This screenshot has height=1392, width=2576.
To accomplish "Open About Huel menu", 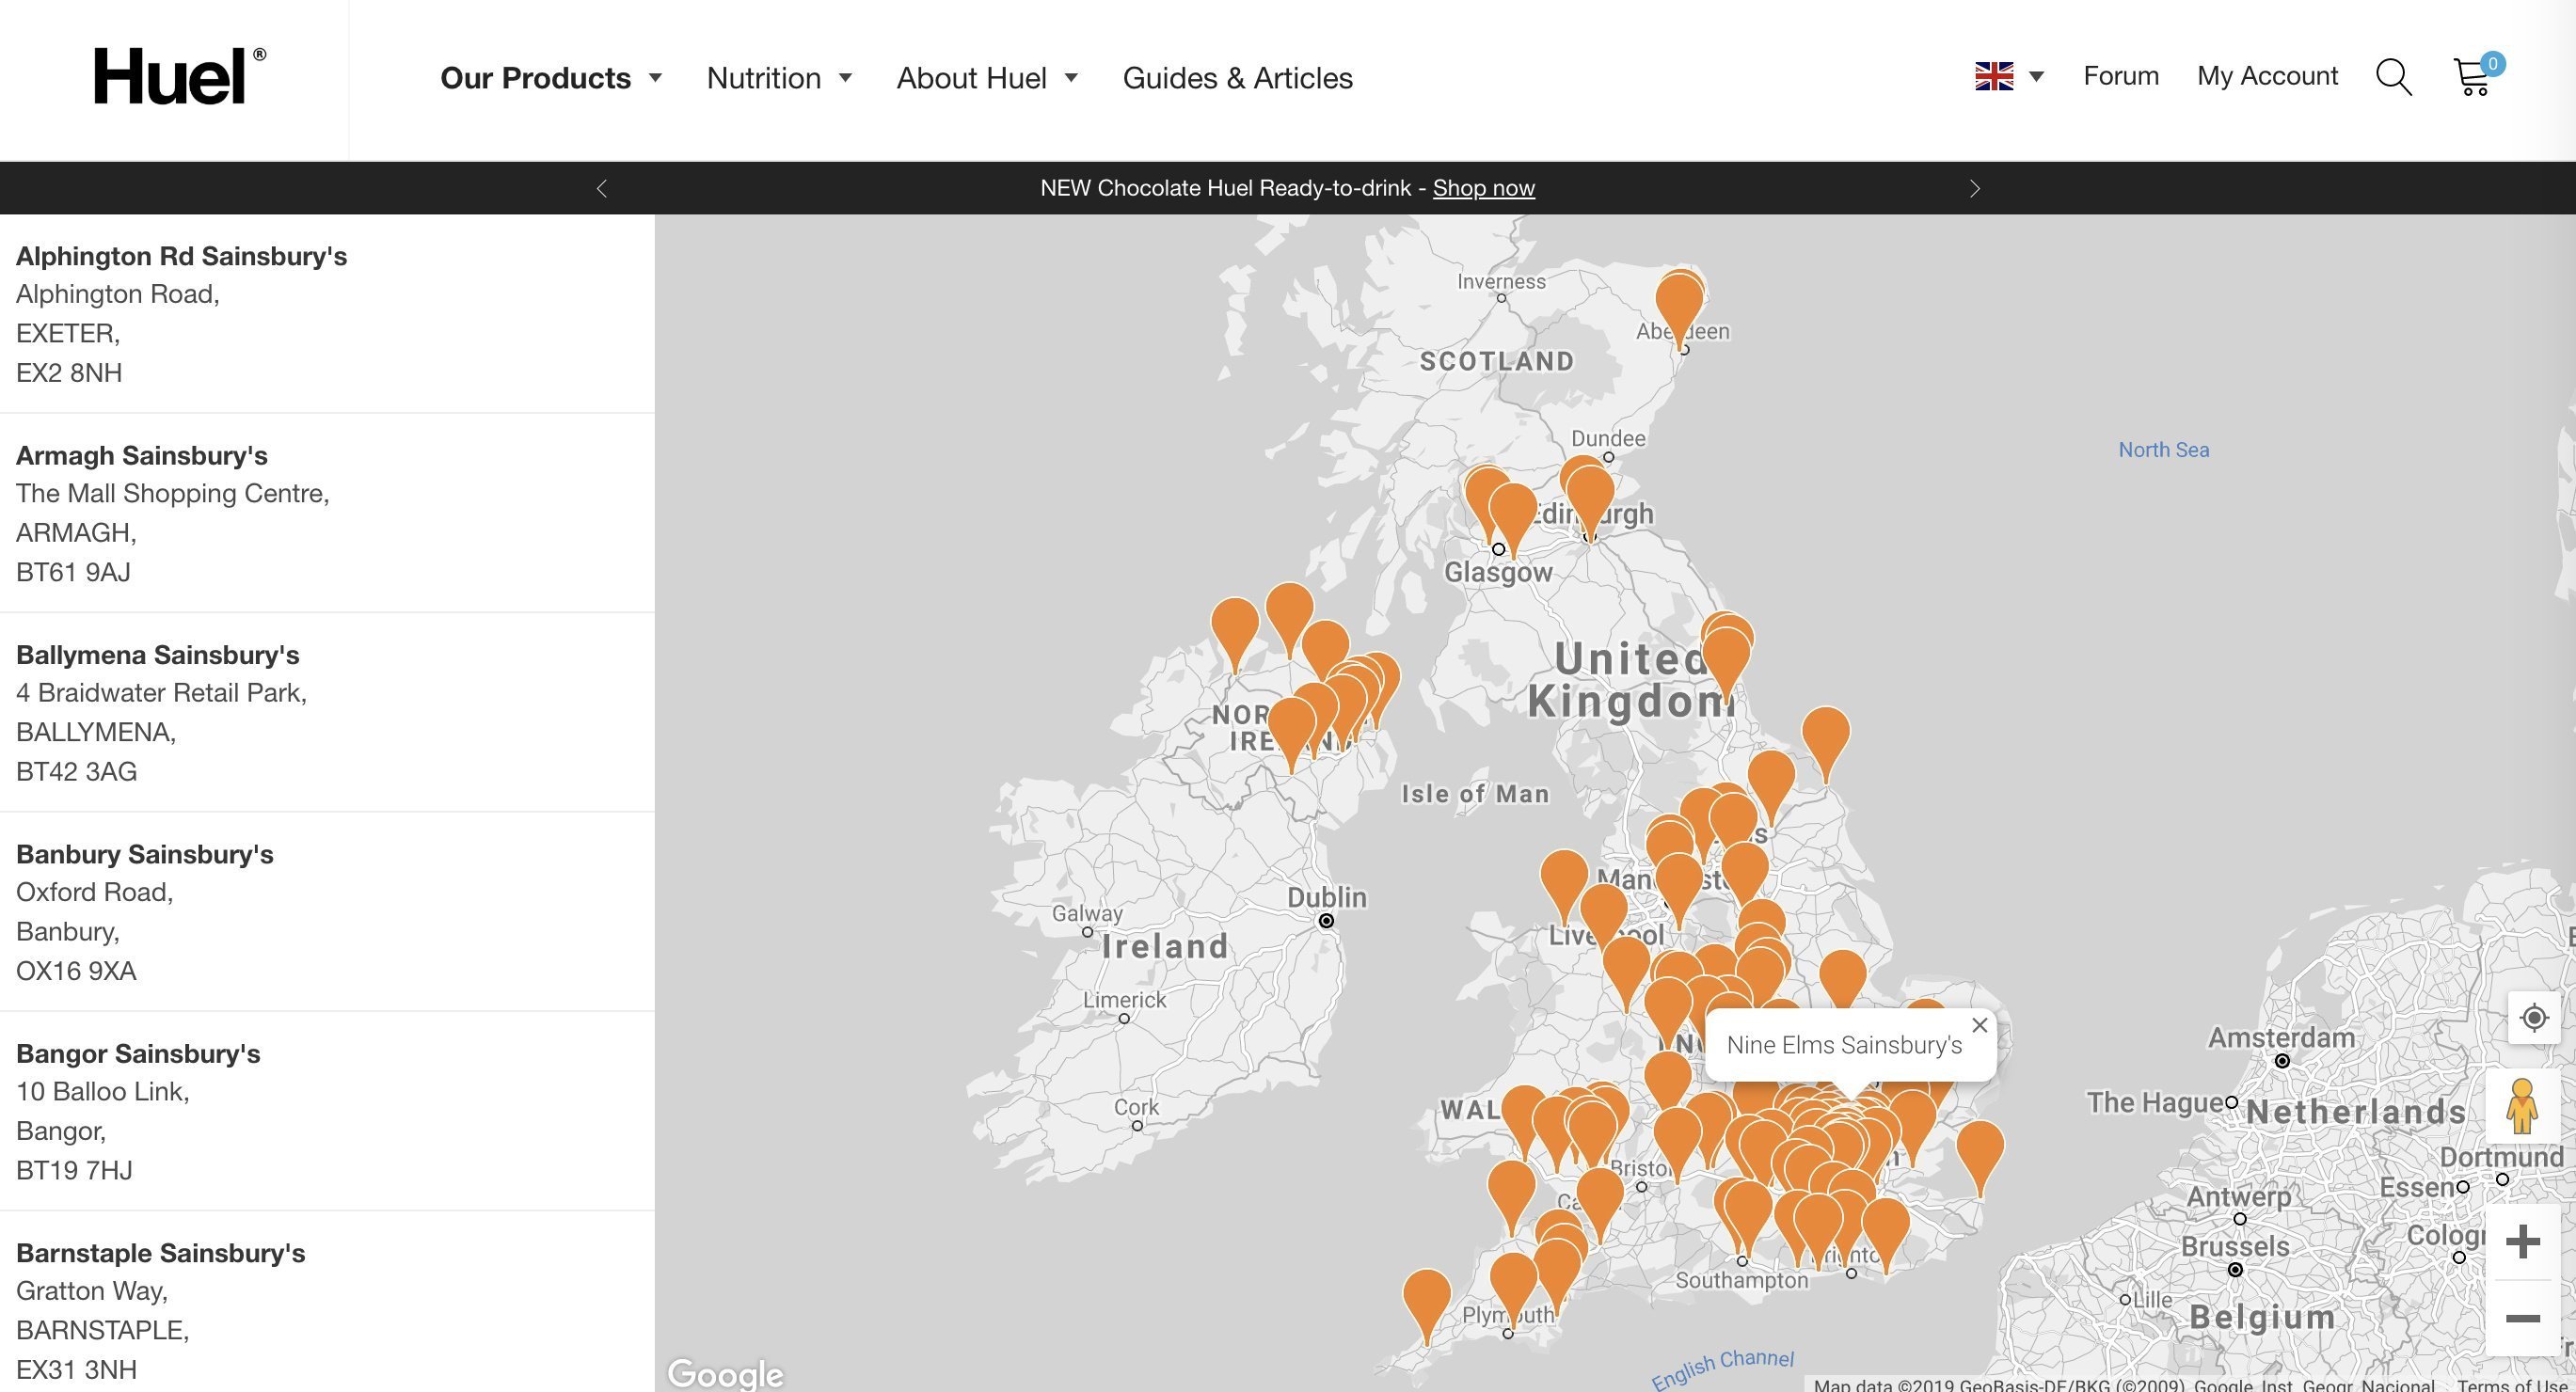I will click(x=971, y=78).
